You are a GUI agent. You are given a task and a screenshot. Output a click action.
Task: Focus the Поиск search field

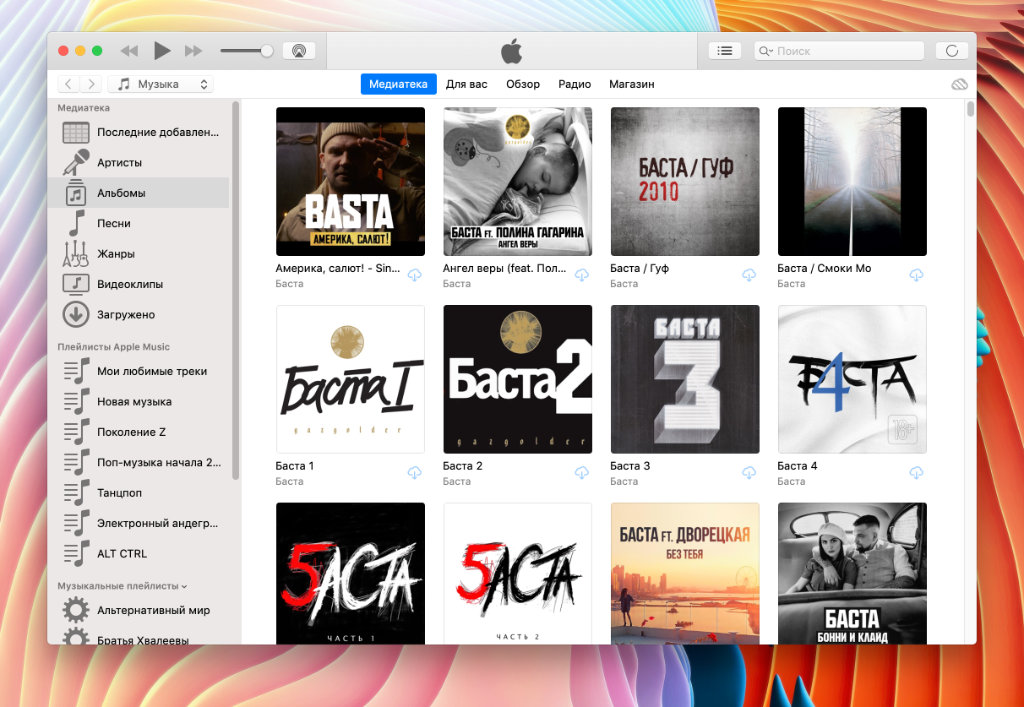[x=839, y=51]
